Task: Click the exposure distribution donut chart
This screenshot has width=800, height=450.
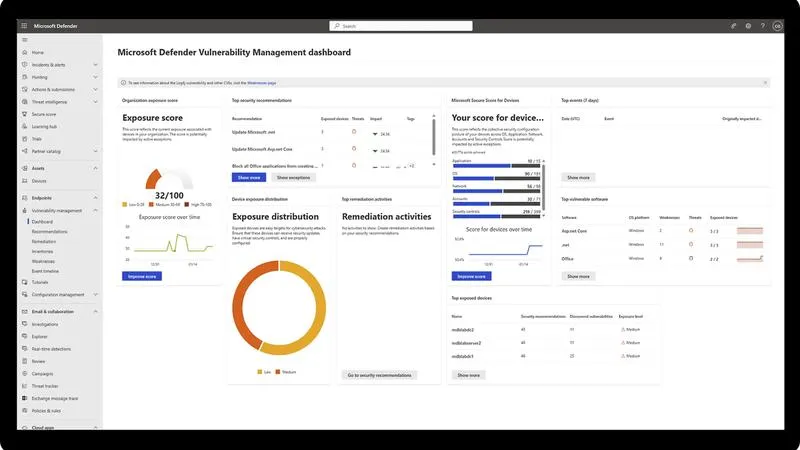Action: [x=279, y=308]
